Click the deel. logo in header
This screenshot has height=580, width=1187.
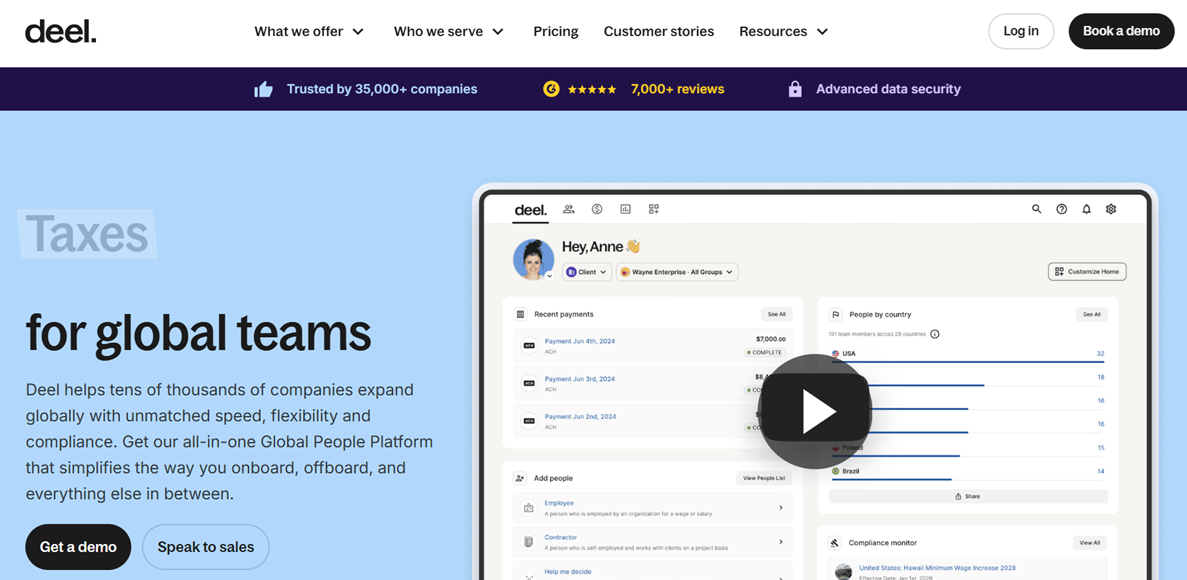(x=61, y=32)
